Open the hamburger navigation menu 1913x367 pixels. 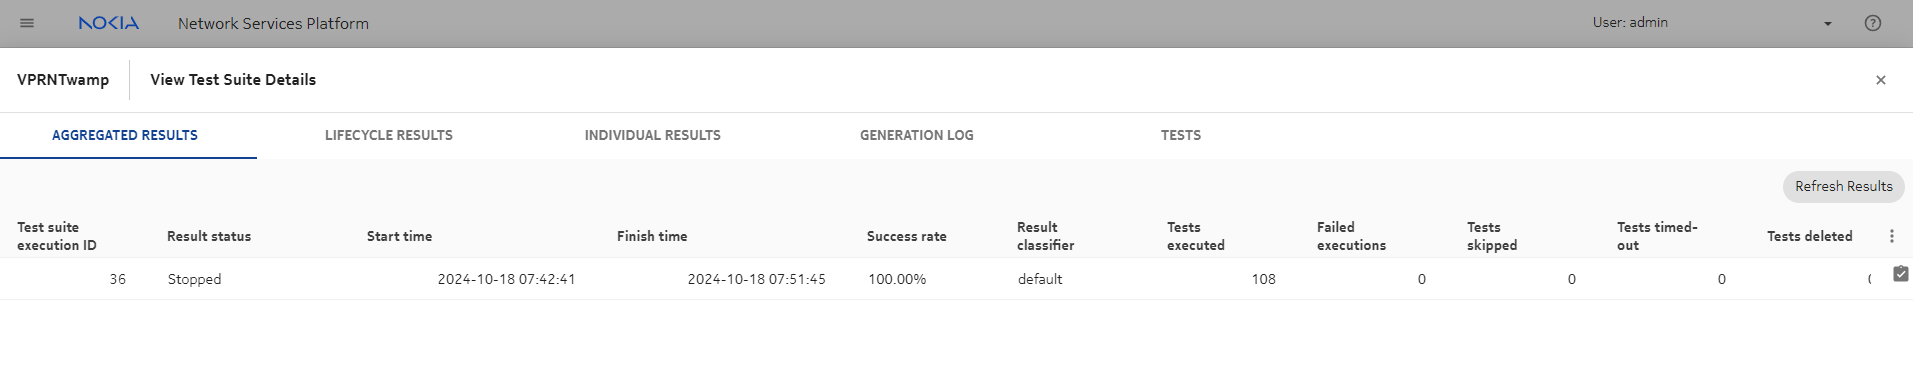(27, 23)
